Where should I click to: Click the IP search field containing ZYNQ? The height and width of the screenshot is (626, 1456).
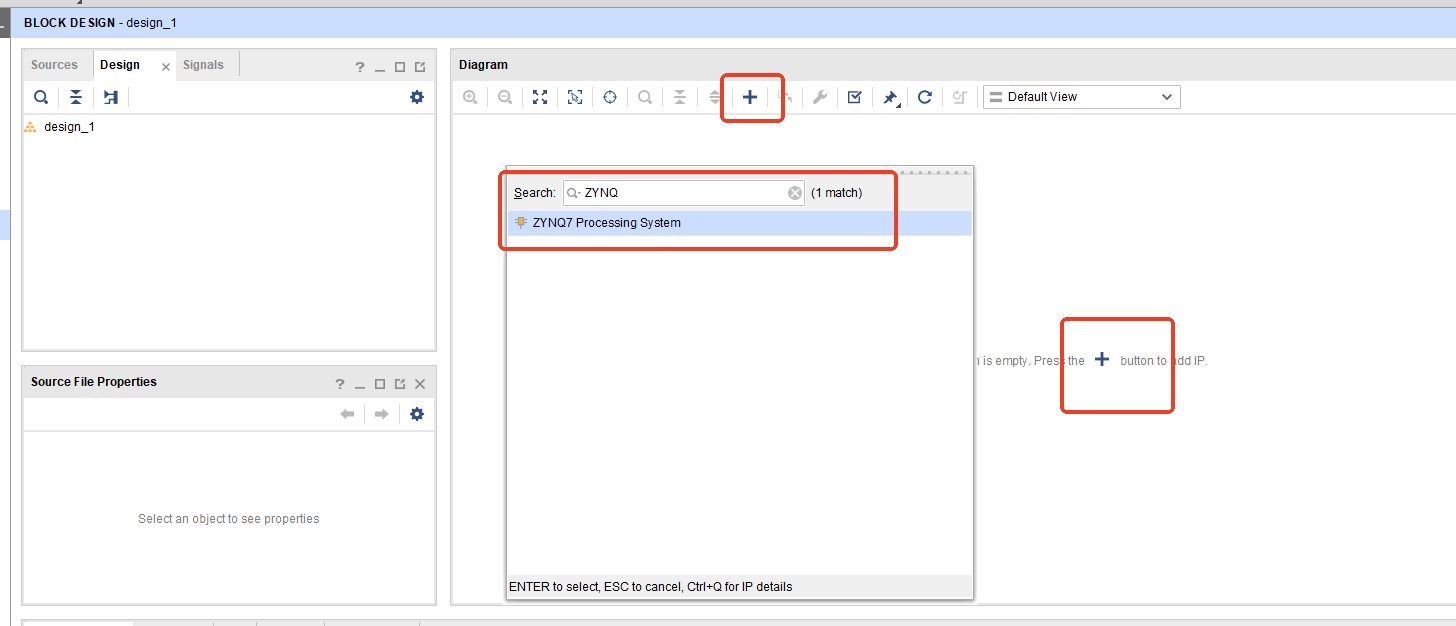684,193
